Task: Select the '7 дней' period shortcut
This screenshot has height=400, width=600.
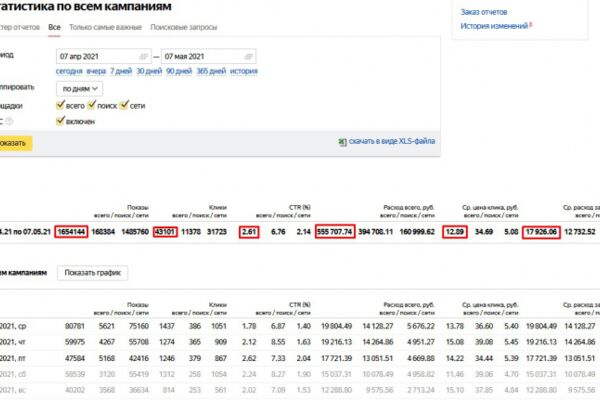Action: point(121,71)
